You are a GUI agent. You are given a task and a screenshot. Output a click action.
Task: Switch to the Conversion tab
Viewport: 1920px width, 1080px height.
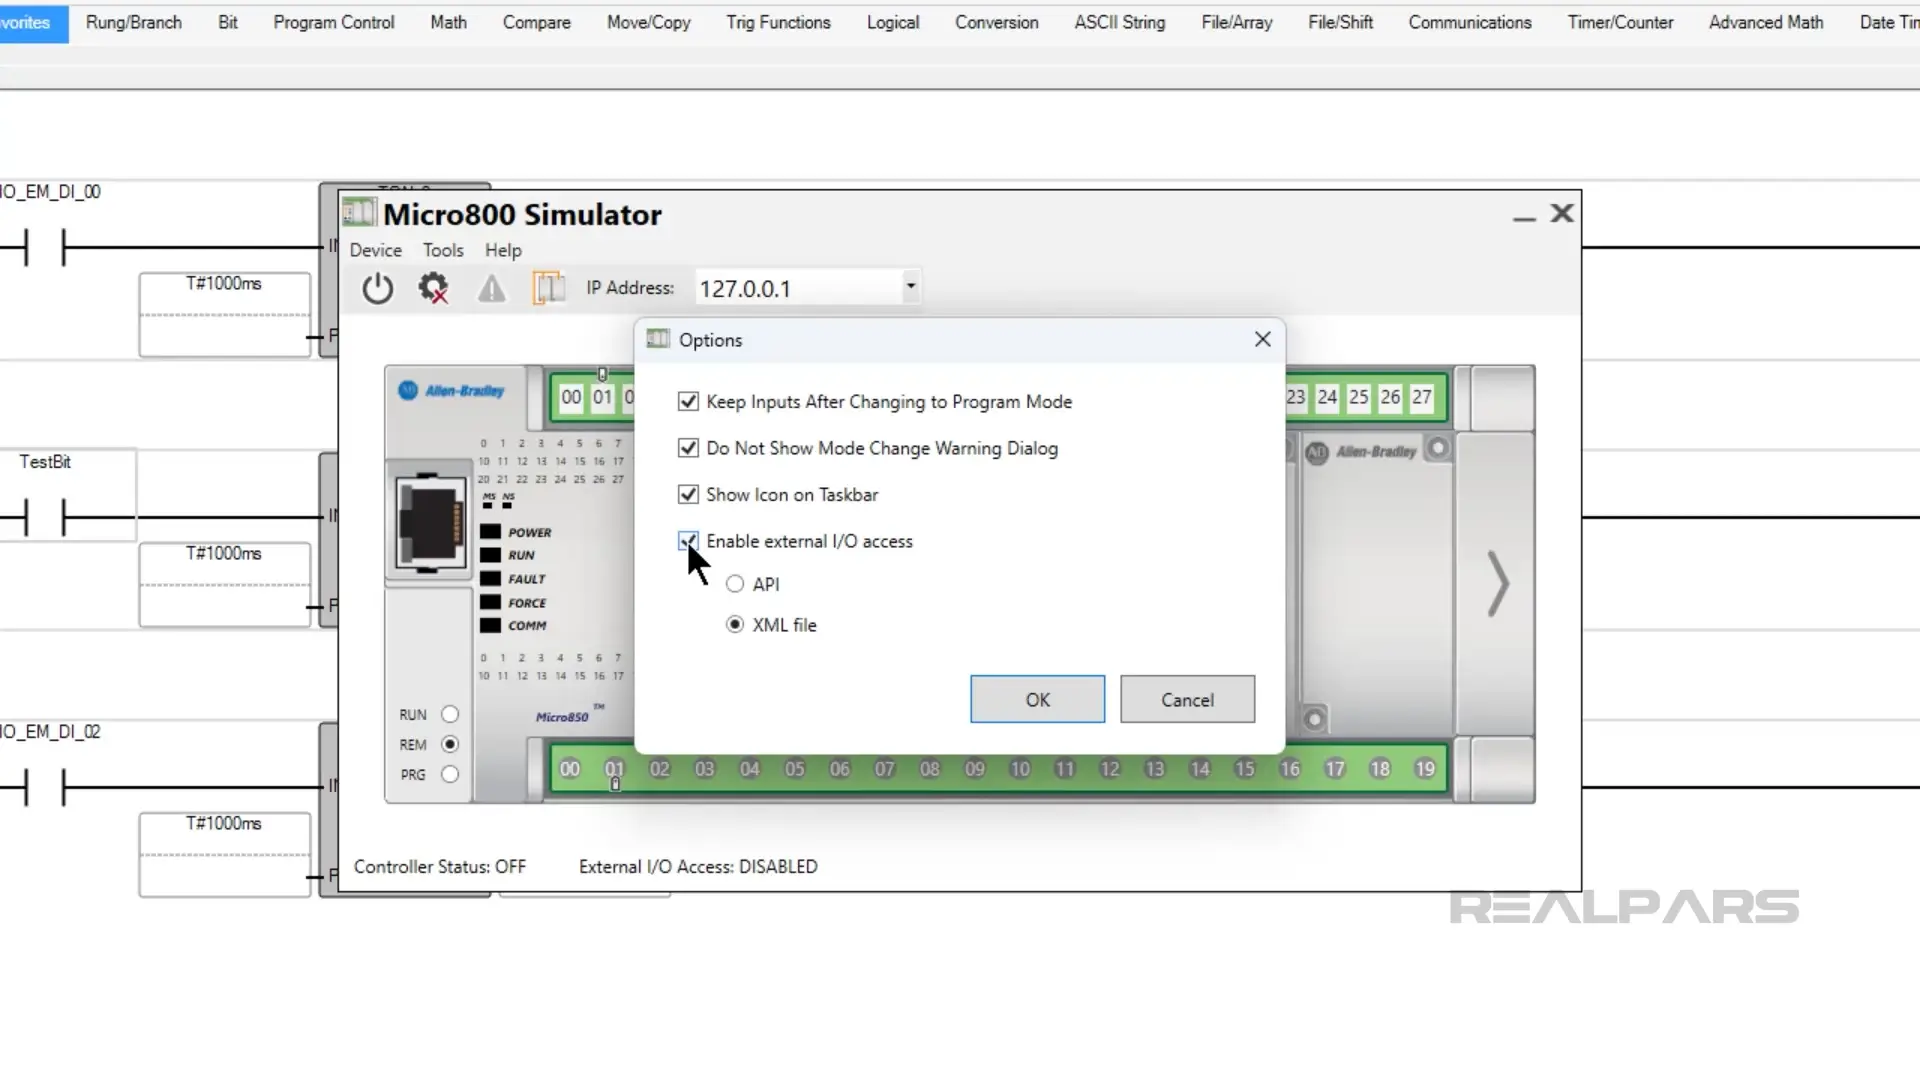[996, 22]
